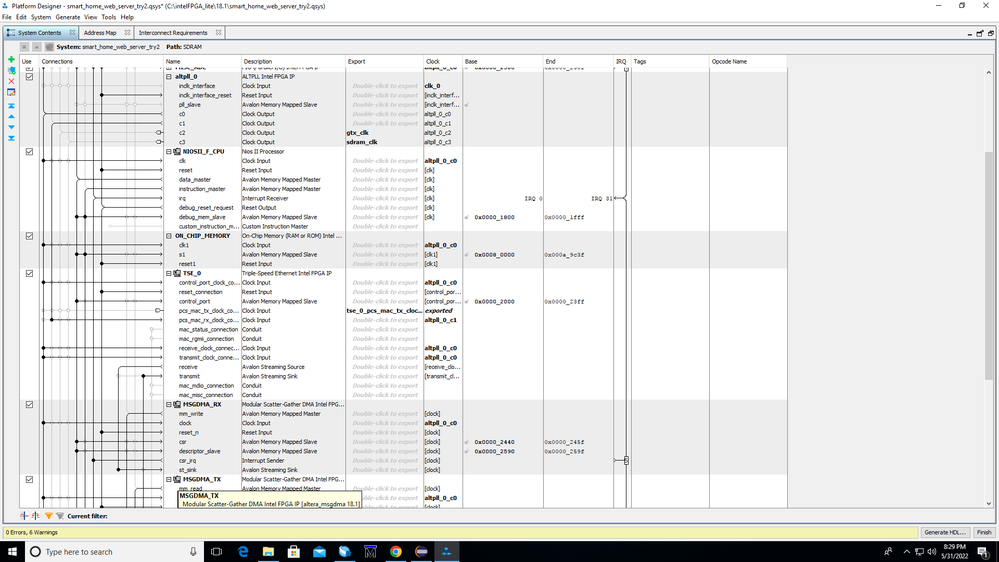Click the second red-blue connection display icon
Screen dimensions: 999x562
click(x=36, y=516)
